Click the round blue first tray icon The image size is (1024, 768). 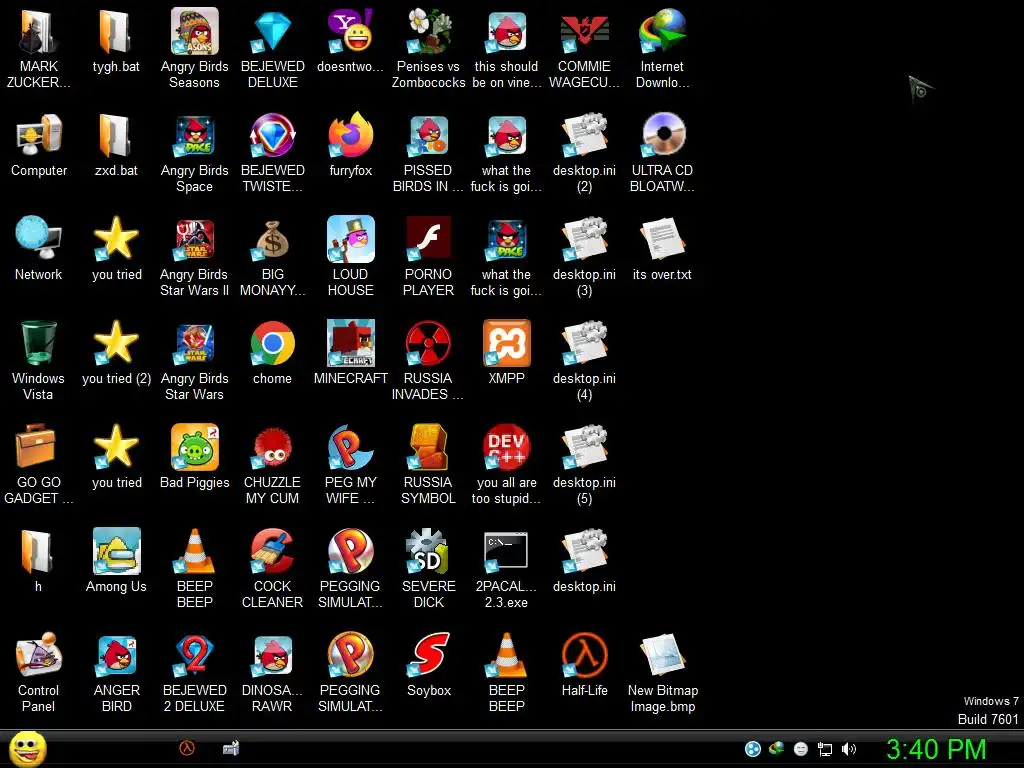click(753, 749)
